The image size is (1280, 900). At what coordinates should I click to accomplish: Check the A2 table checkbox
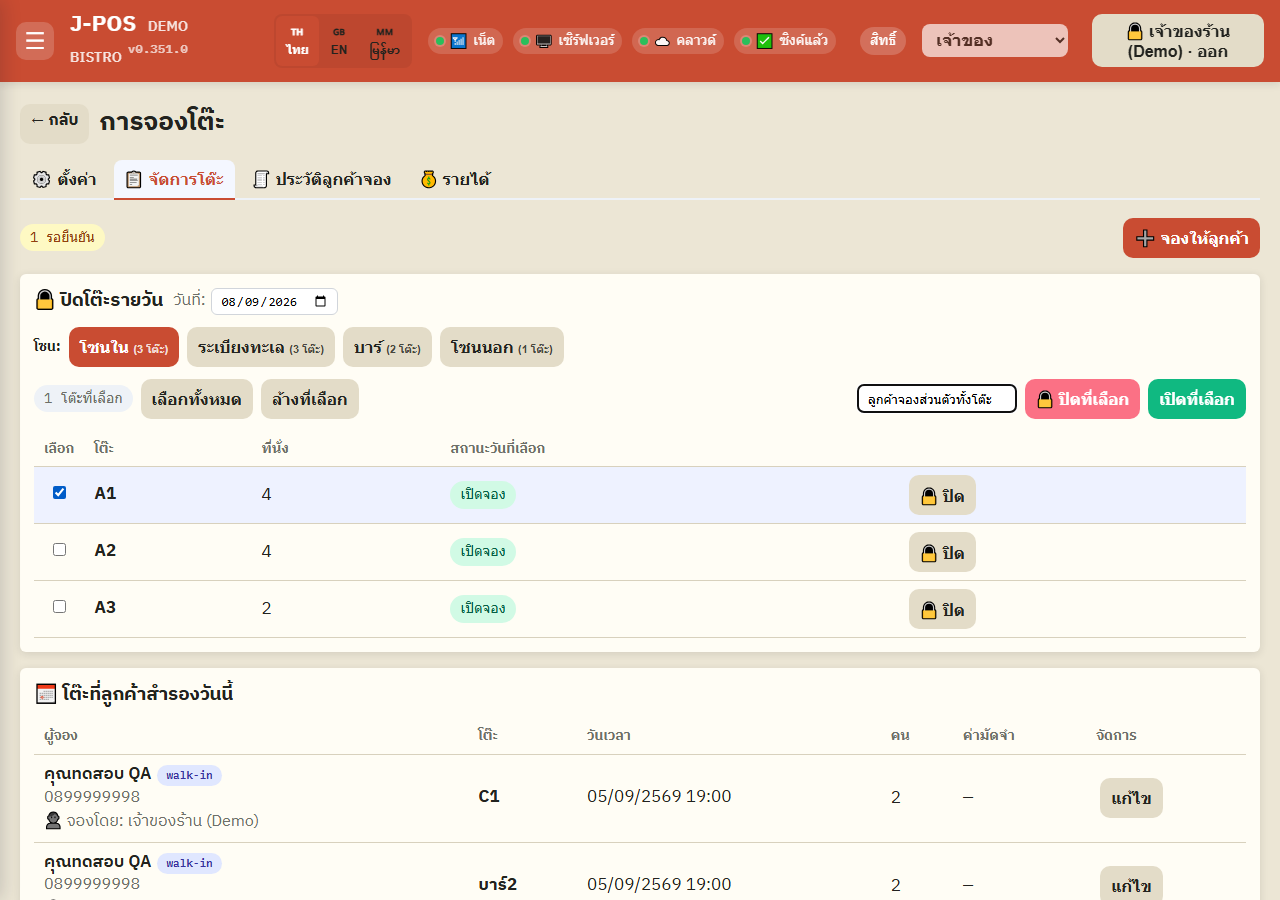(59, 550)
